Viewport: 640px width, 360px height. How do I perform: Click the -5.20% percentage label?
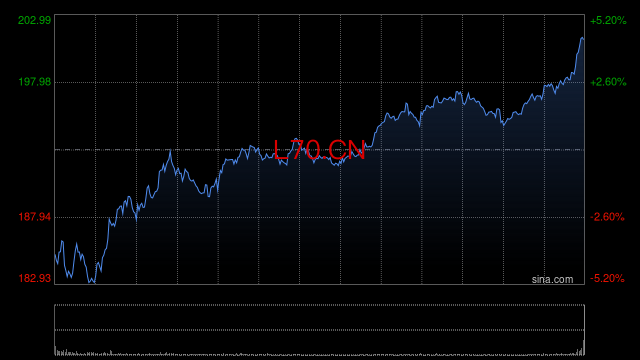click(x=607, y=278)
